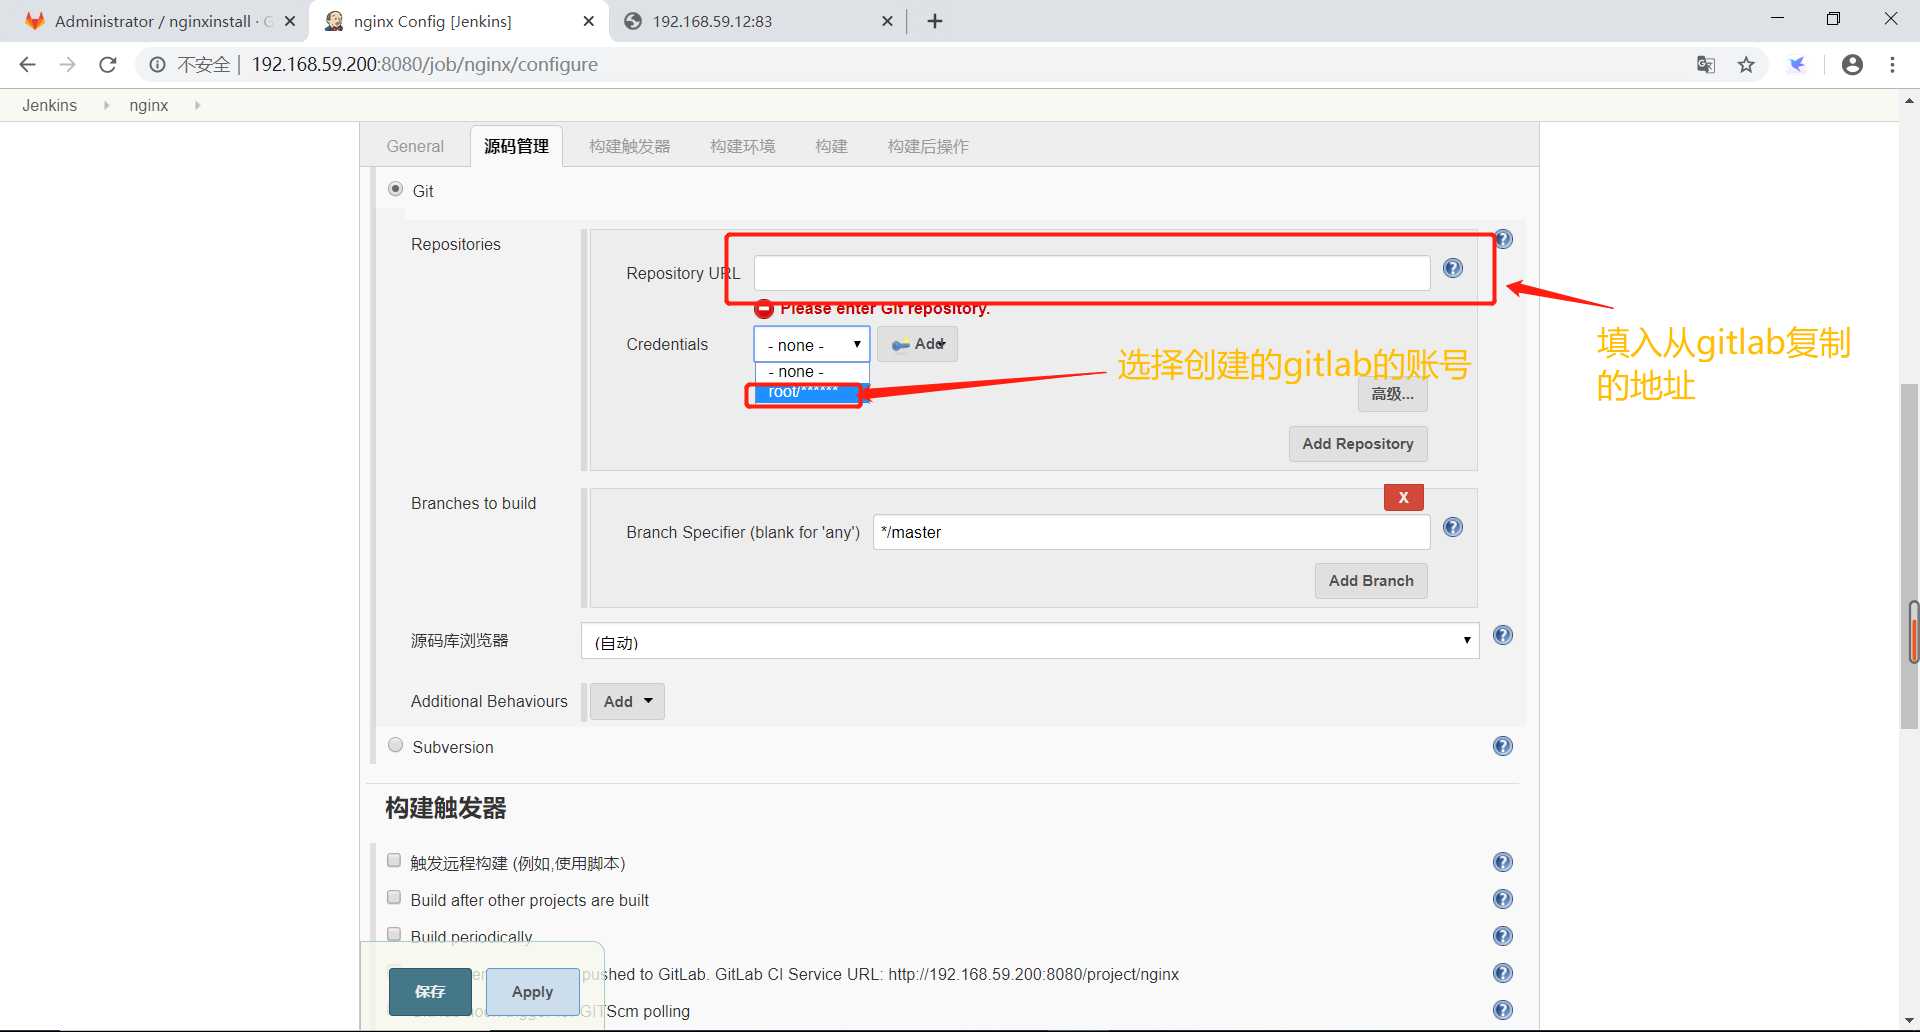Screen dimensions: 1920x1032
Task: Switch to the 构建后操作 tab
Action: pyautogui.click(x=928, y=146)
